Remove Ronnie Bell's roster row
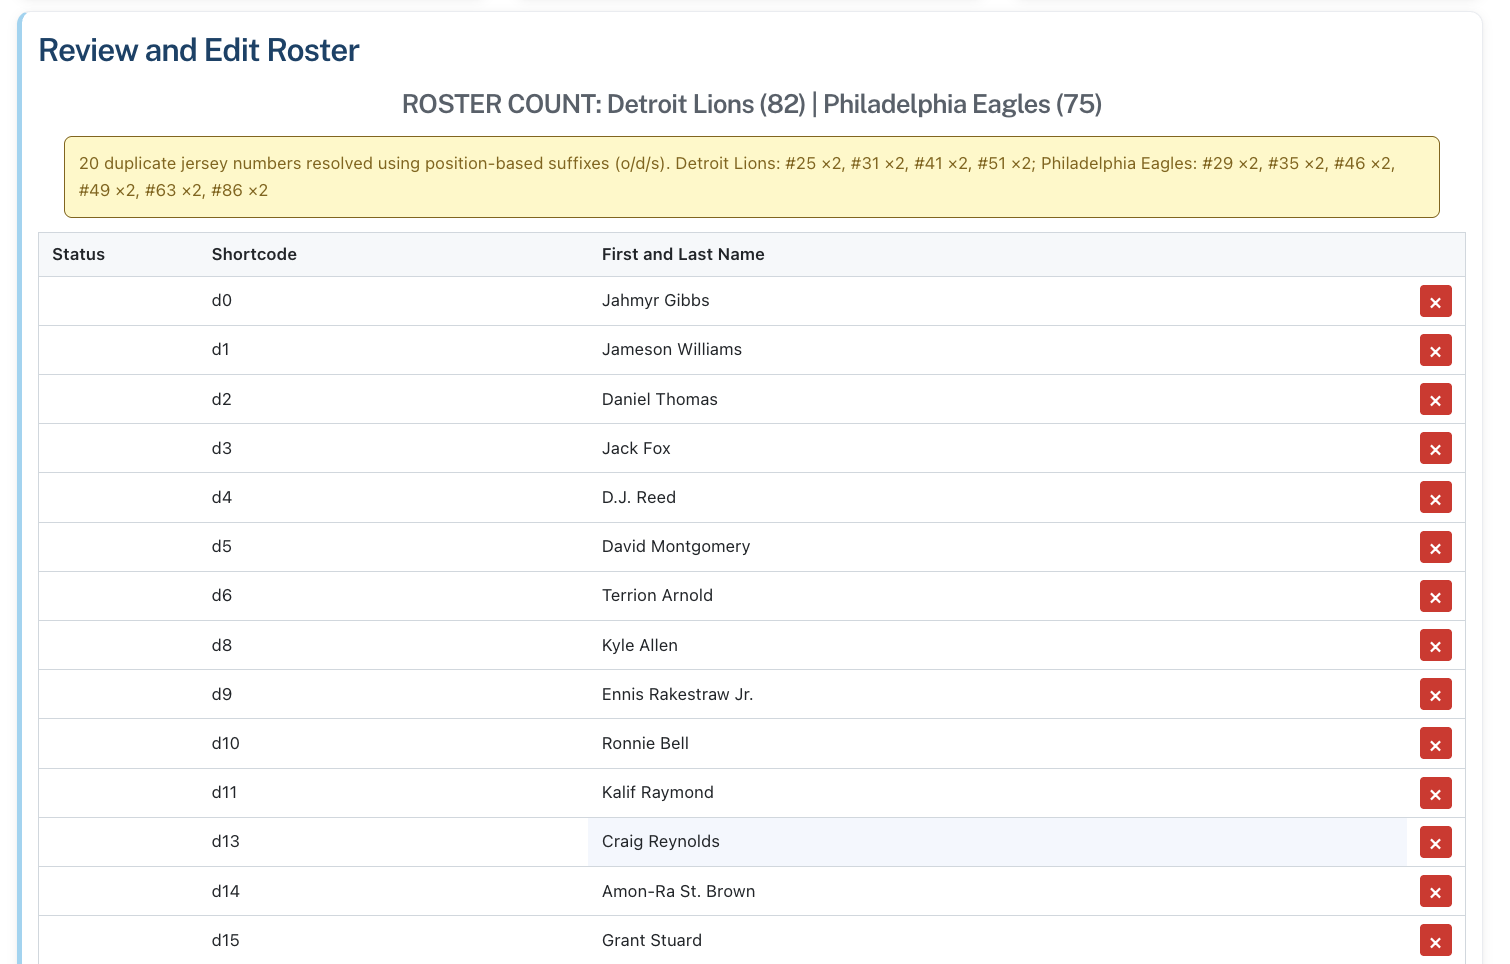 [x=1435, y=743]
